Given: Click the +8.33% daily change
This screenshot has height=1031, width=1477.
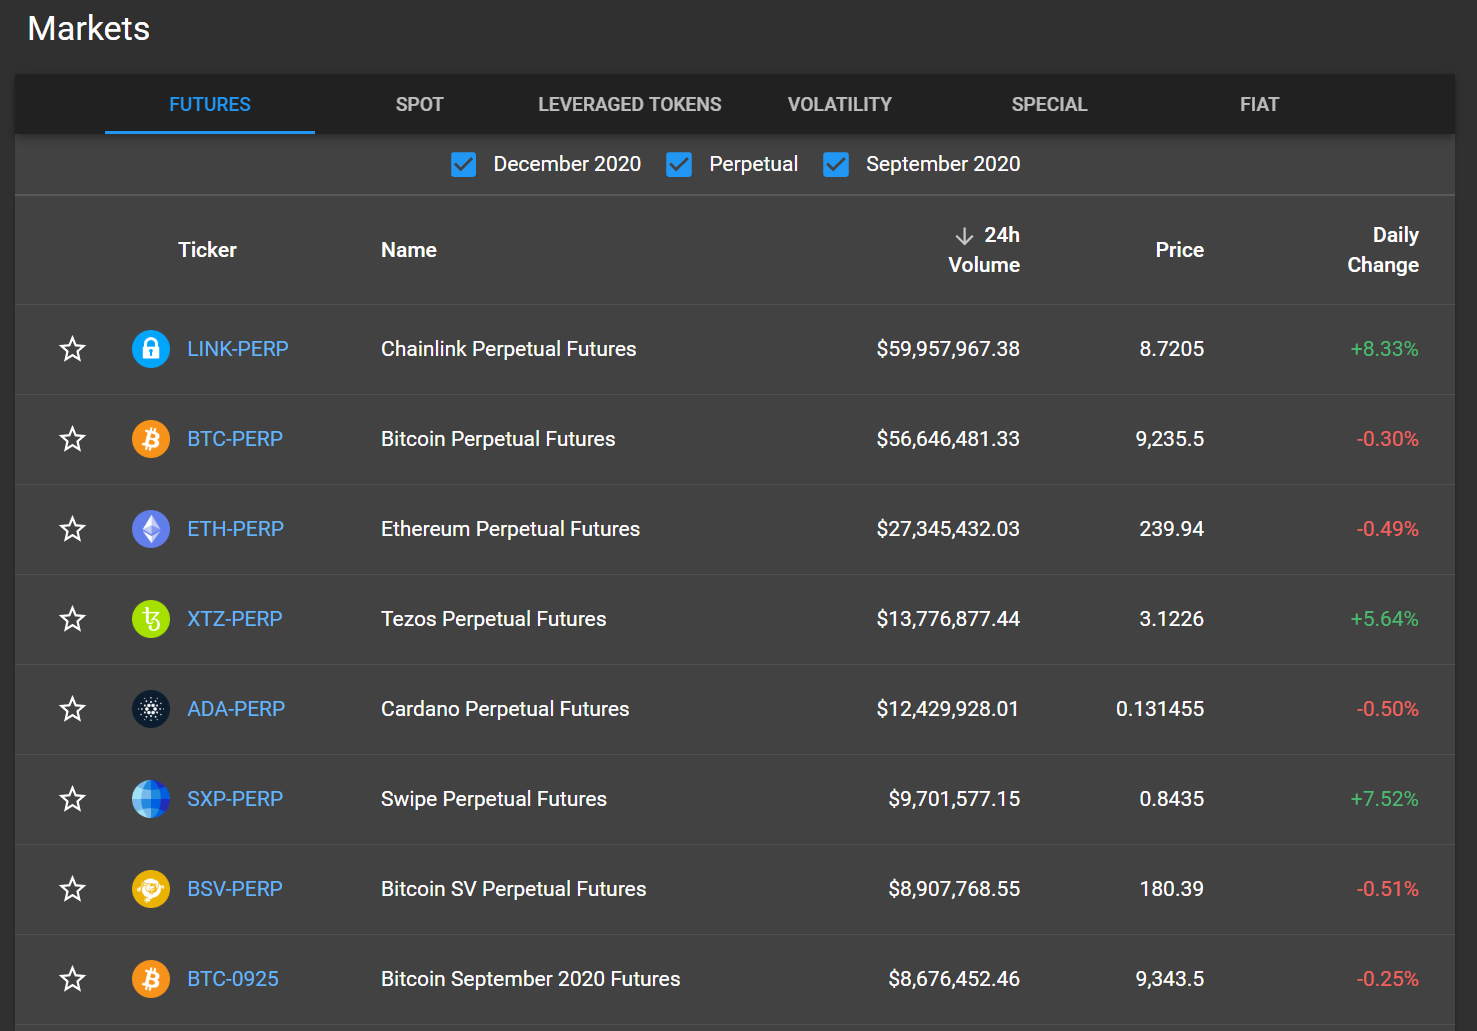Looking at the screenshot, I should (1384, 349).
